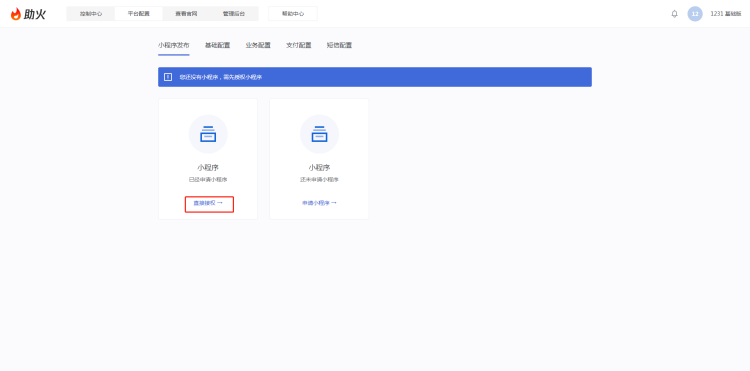Open 查看官网 in the top navigation
The image size is (750, 371).
coord(186,14)
